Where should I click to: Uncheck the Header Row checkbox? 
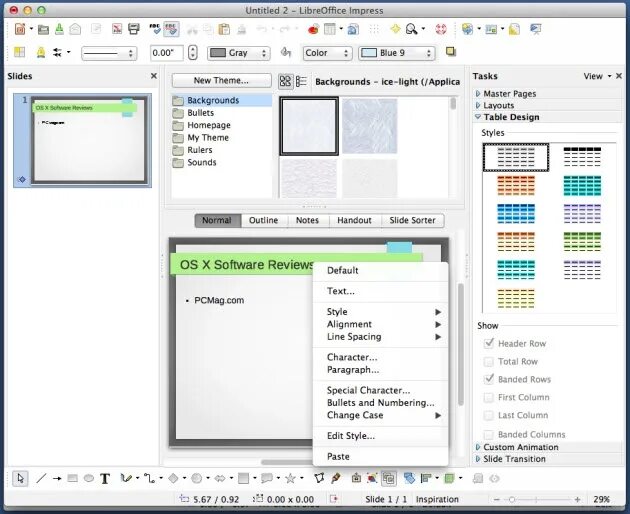(489, 343)
